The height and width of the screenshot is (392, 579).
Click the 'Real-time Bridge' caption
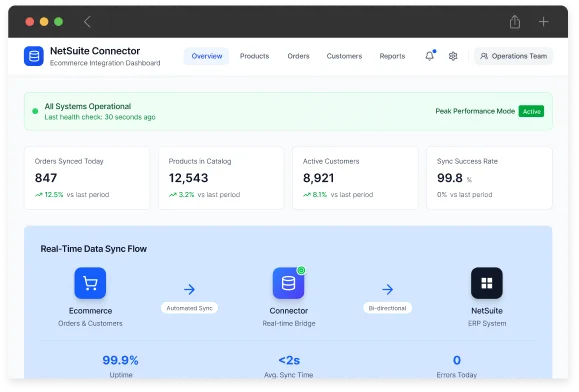pyautogui.click(x=289, y=323)
